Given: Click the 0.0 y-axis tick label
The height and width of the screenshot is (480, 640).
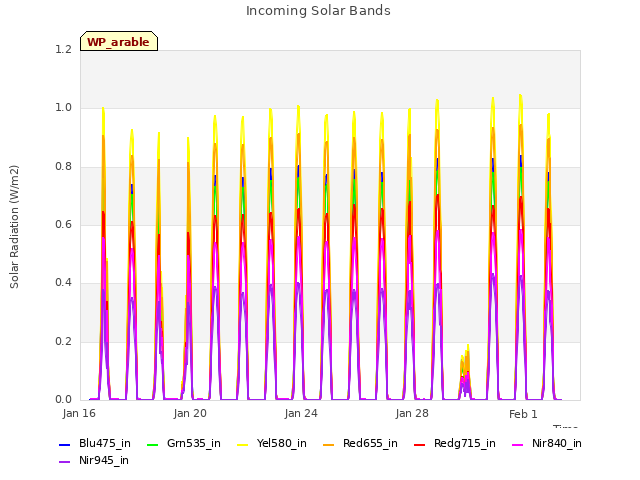Looking at the screenshot, I should click(x=63, y=399).
